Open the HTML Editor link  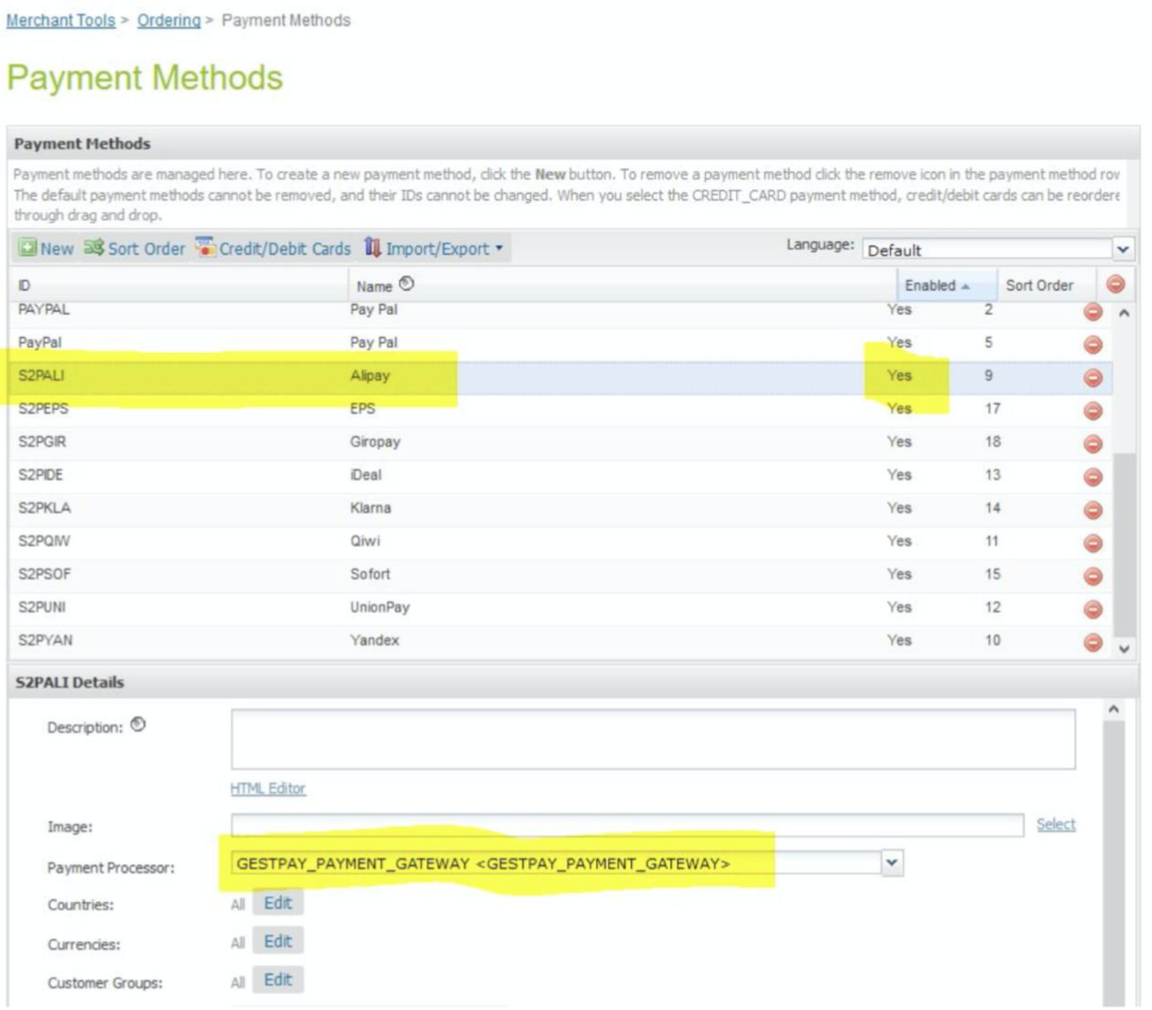click(268, 788)
